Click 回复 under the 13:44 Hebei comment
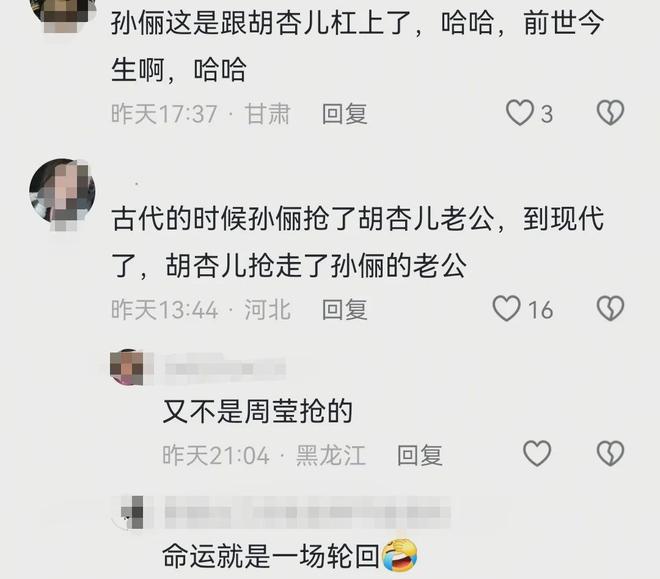The image size is (660, 579). 344,310
